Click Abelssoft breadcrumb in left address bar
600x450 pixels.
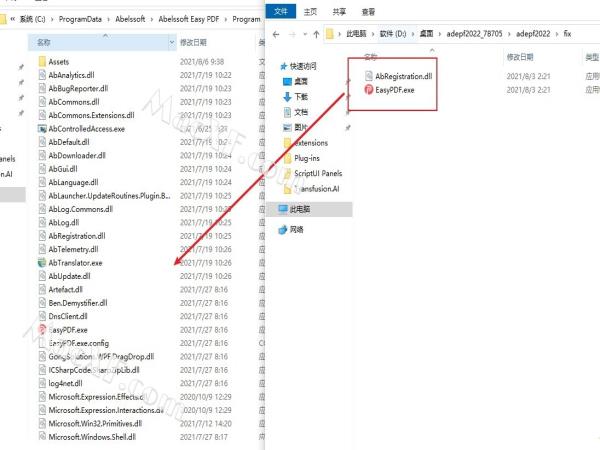130,19
